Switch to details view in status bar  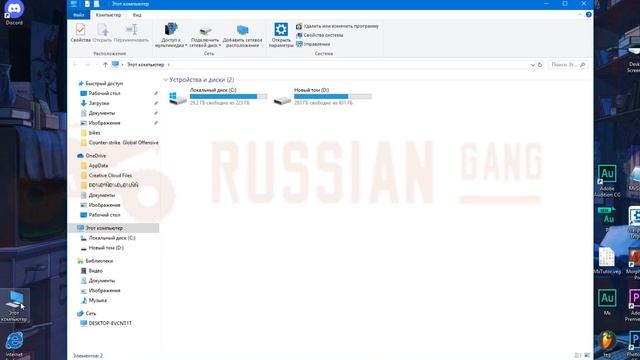coord(578,356)
